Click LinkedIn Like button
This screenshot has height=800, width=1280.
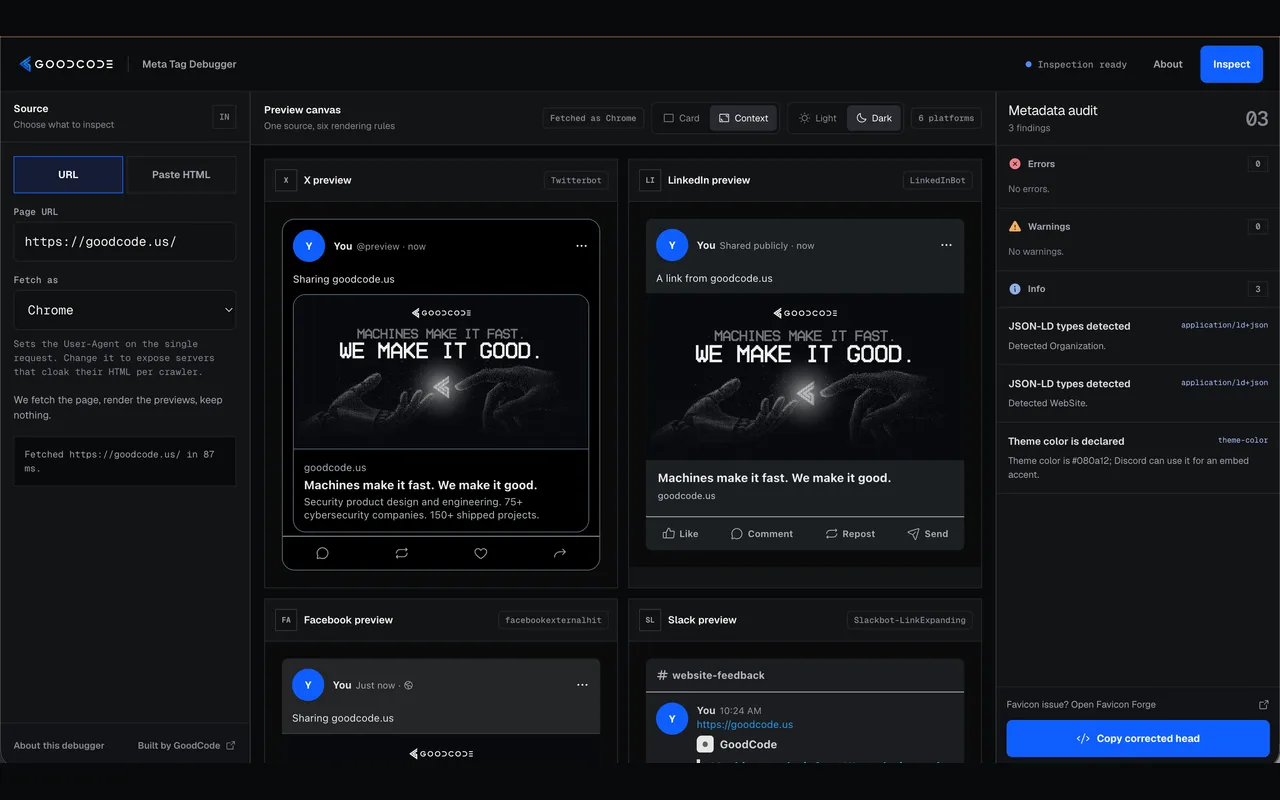680,534
